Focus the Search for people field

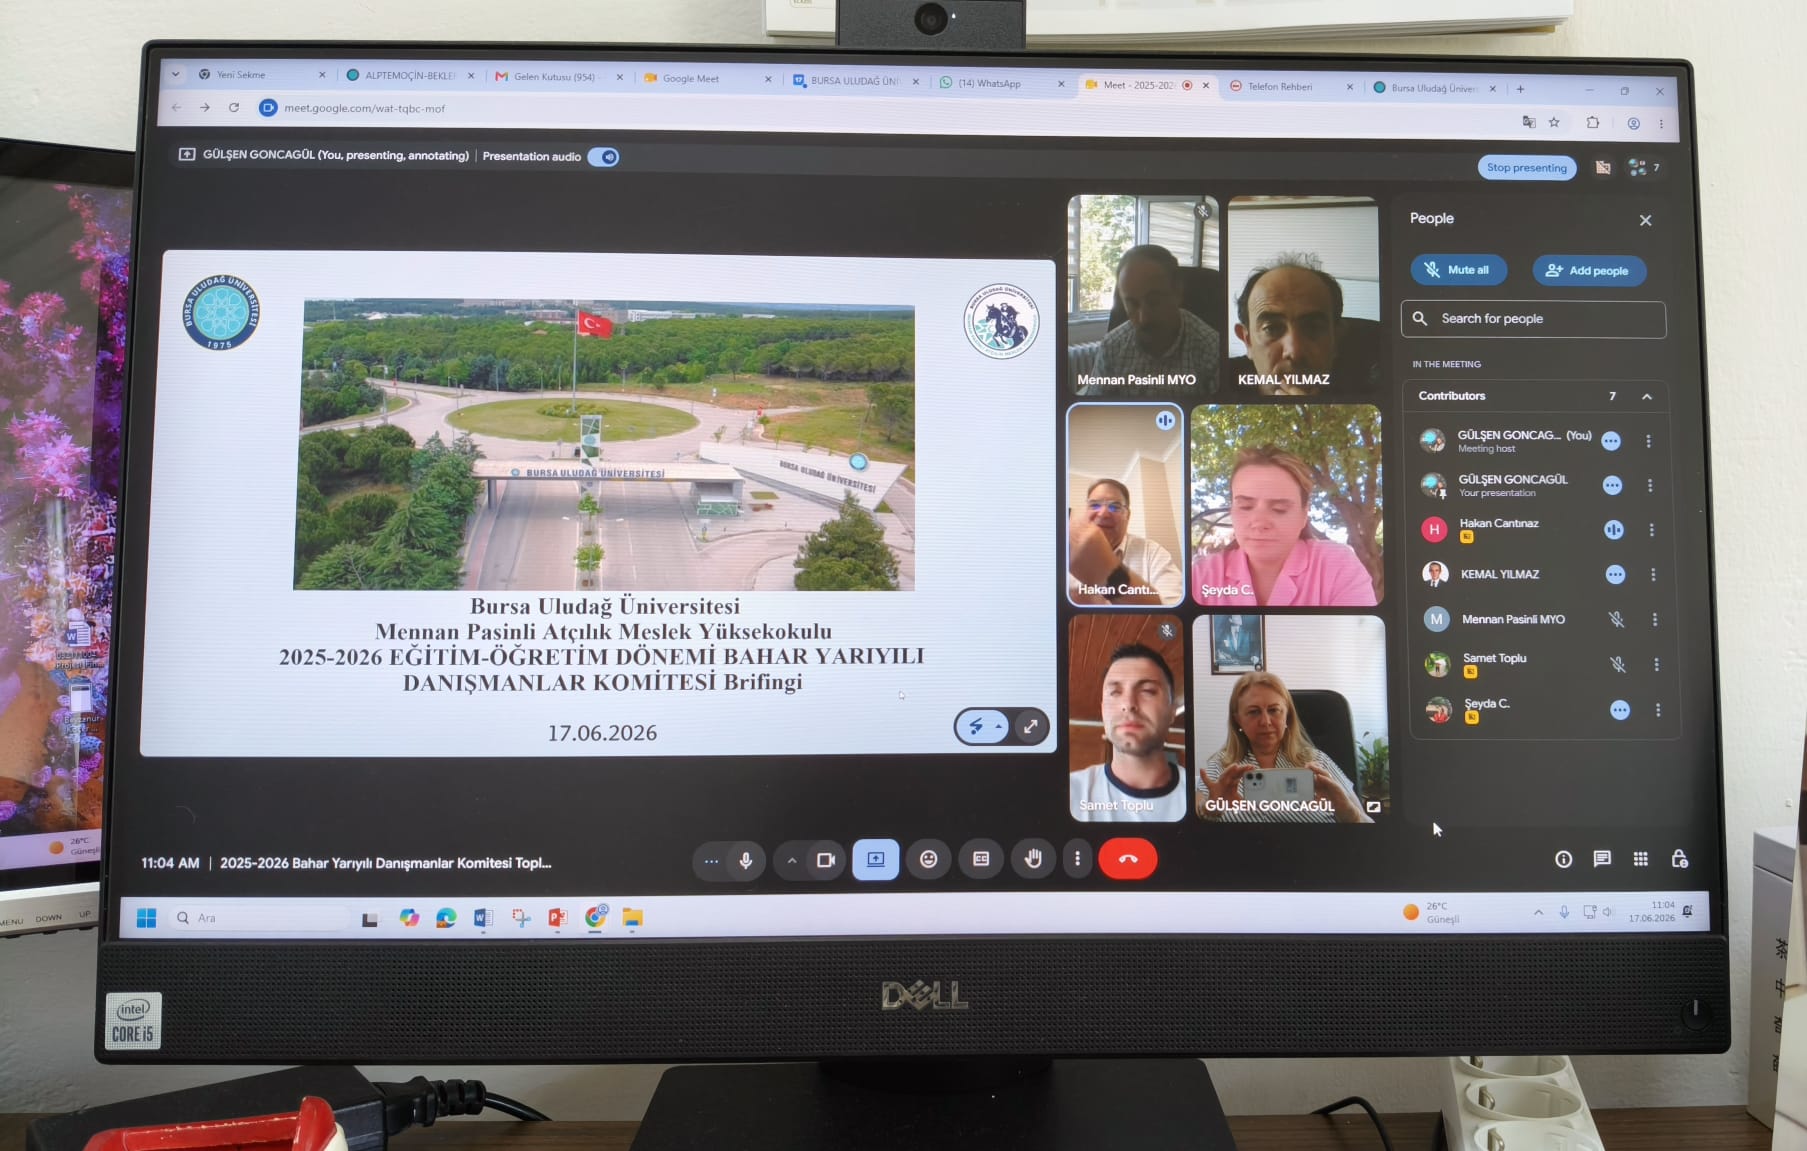click(x=1533, y=319)
